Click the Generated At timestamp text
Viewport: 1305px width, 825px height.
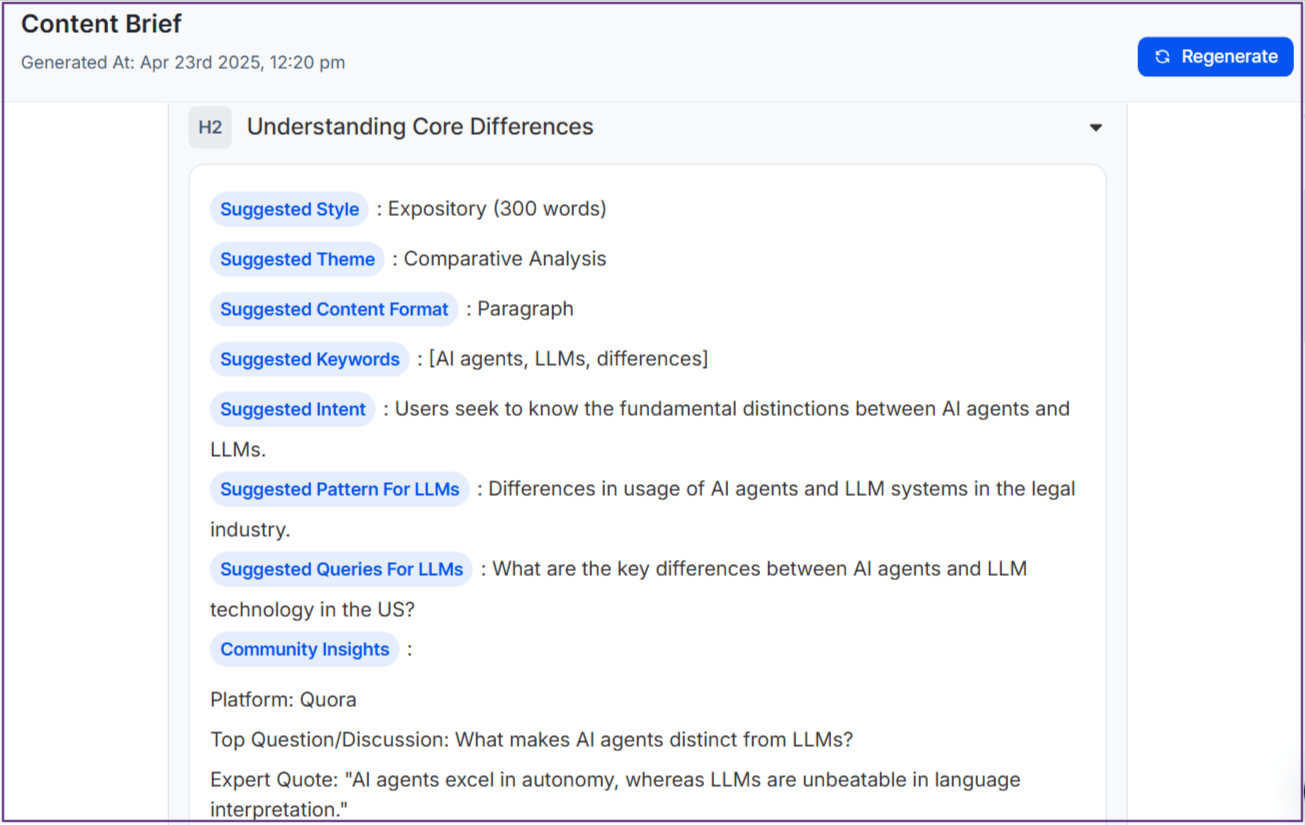[183, 62]
